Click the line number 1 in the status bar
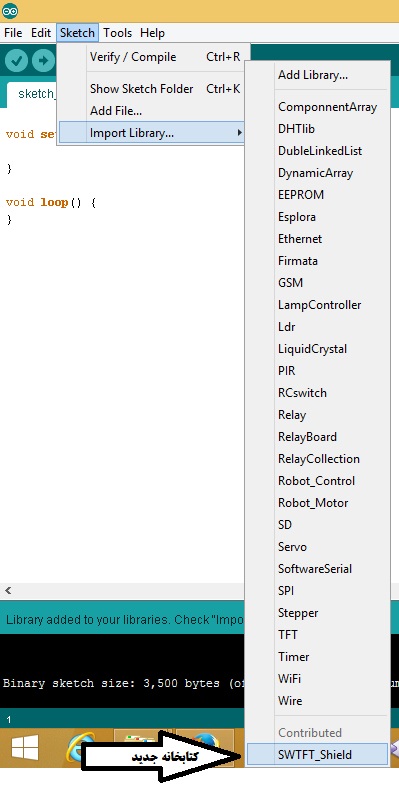The height and width of the screenshot is (785, 399). tap(9, 720)
